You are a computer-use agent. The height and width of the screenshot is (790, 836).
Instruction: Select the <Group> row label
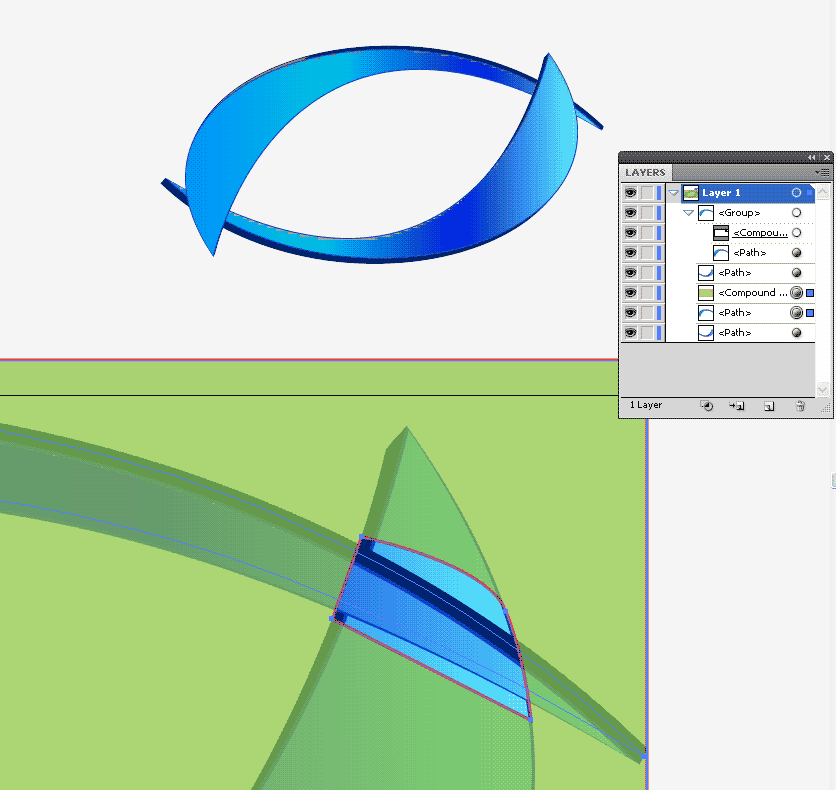click(x=739, y=213)
